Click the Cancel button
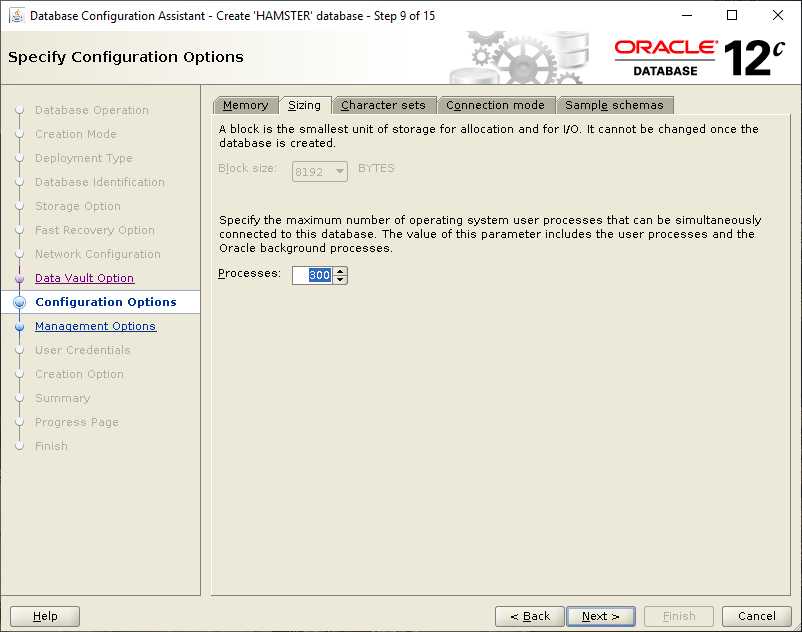 [756, 616]
